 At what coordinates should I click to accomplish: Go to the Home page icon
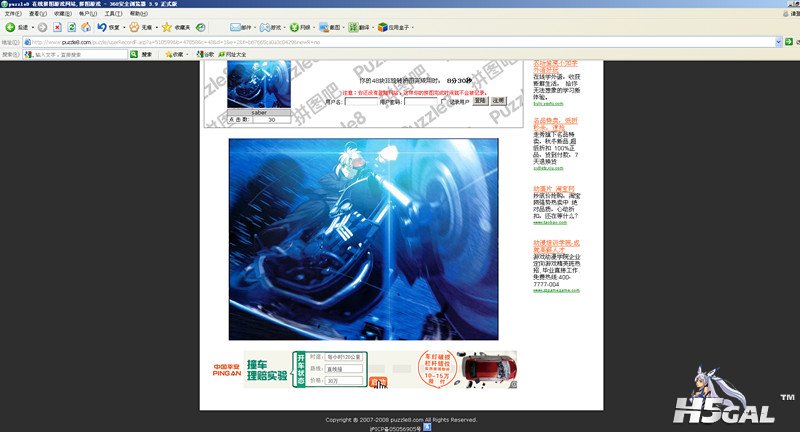(86, 27)
